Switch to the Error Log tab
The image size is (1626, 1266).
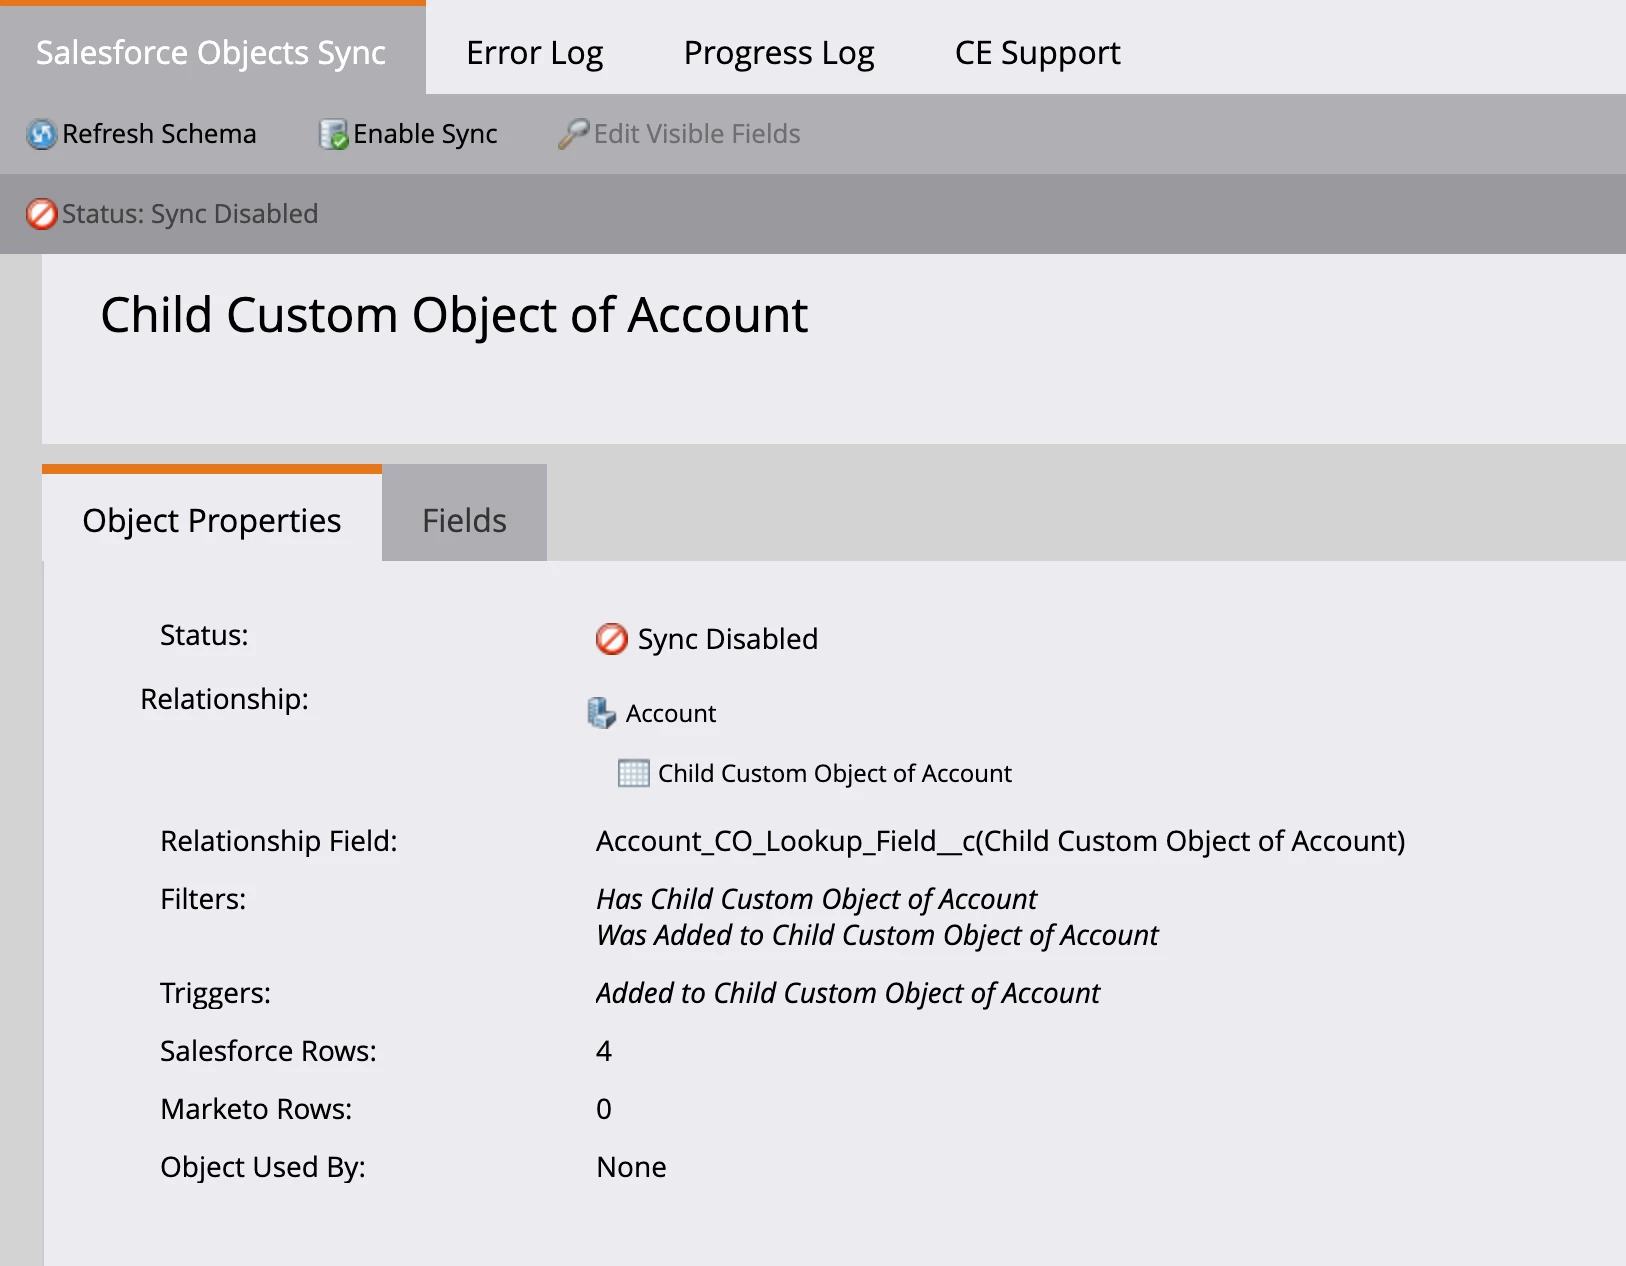pyautogui.click(x=534, y=52)
